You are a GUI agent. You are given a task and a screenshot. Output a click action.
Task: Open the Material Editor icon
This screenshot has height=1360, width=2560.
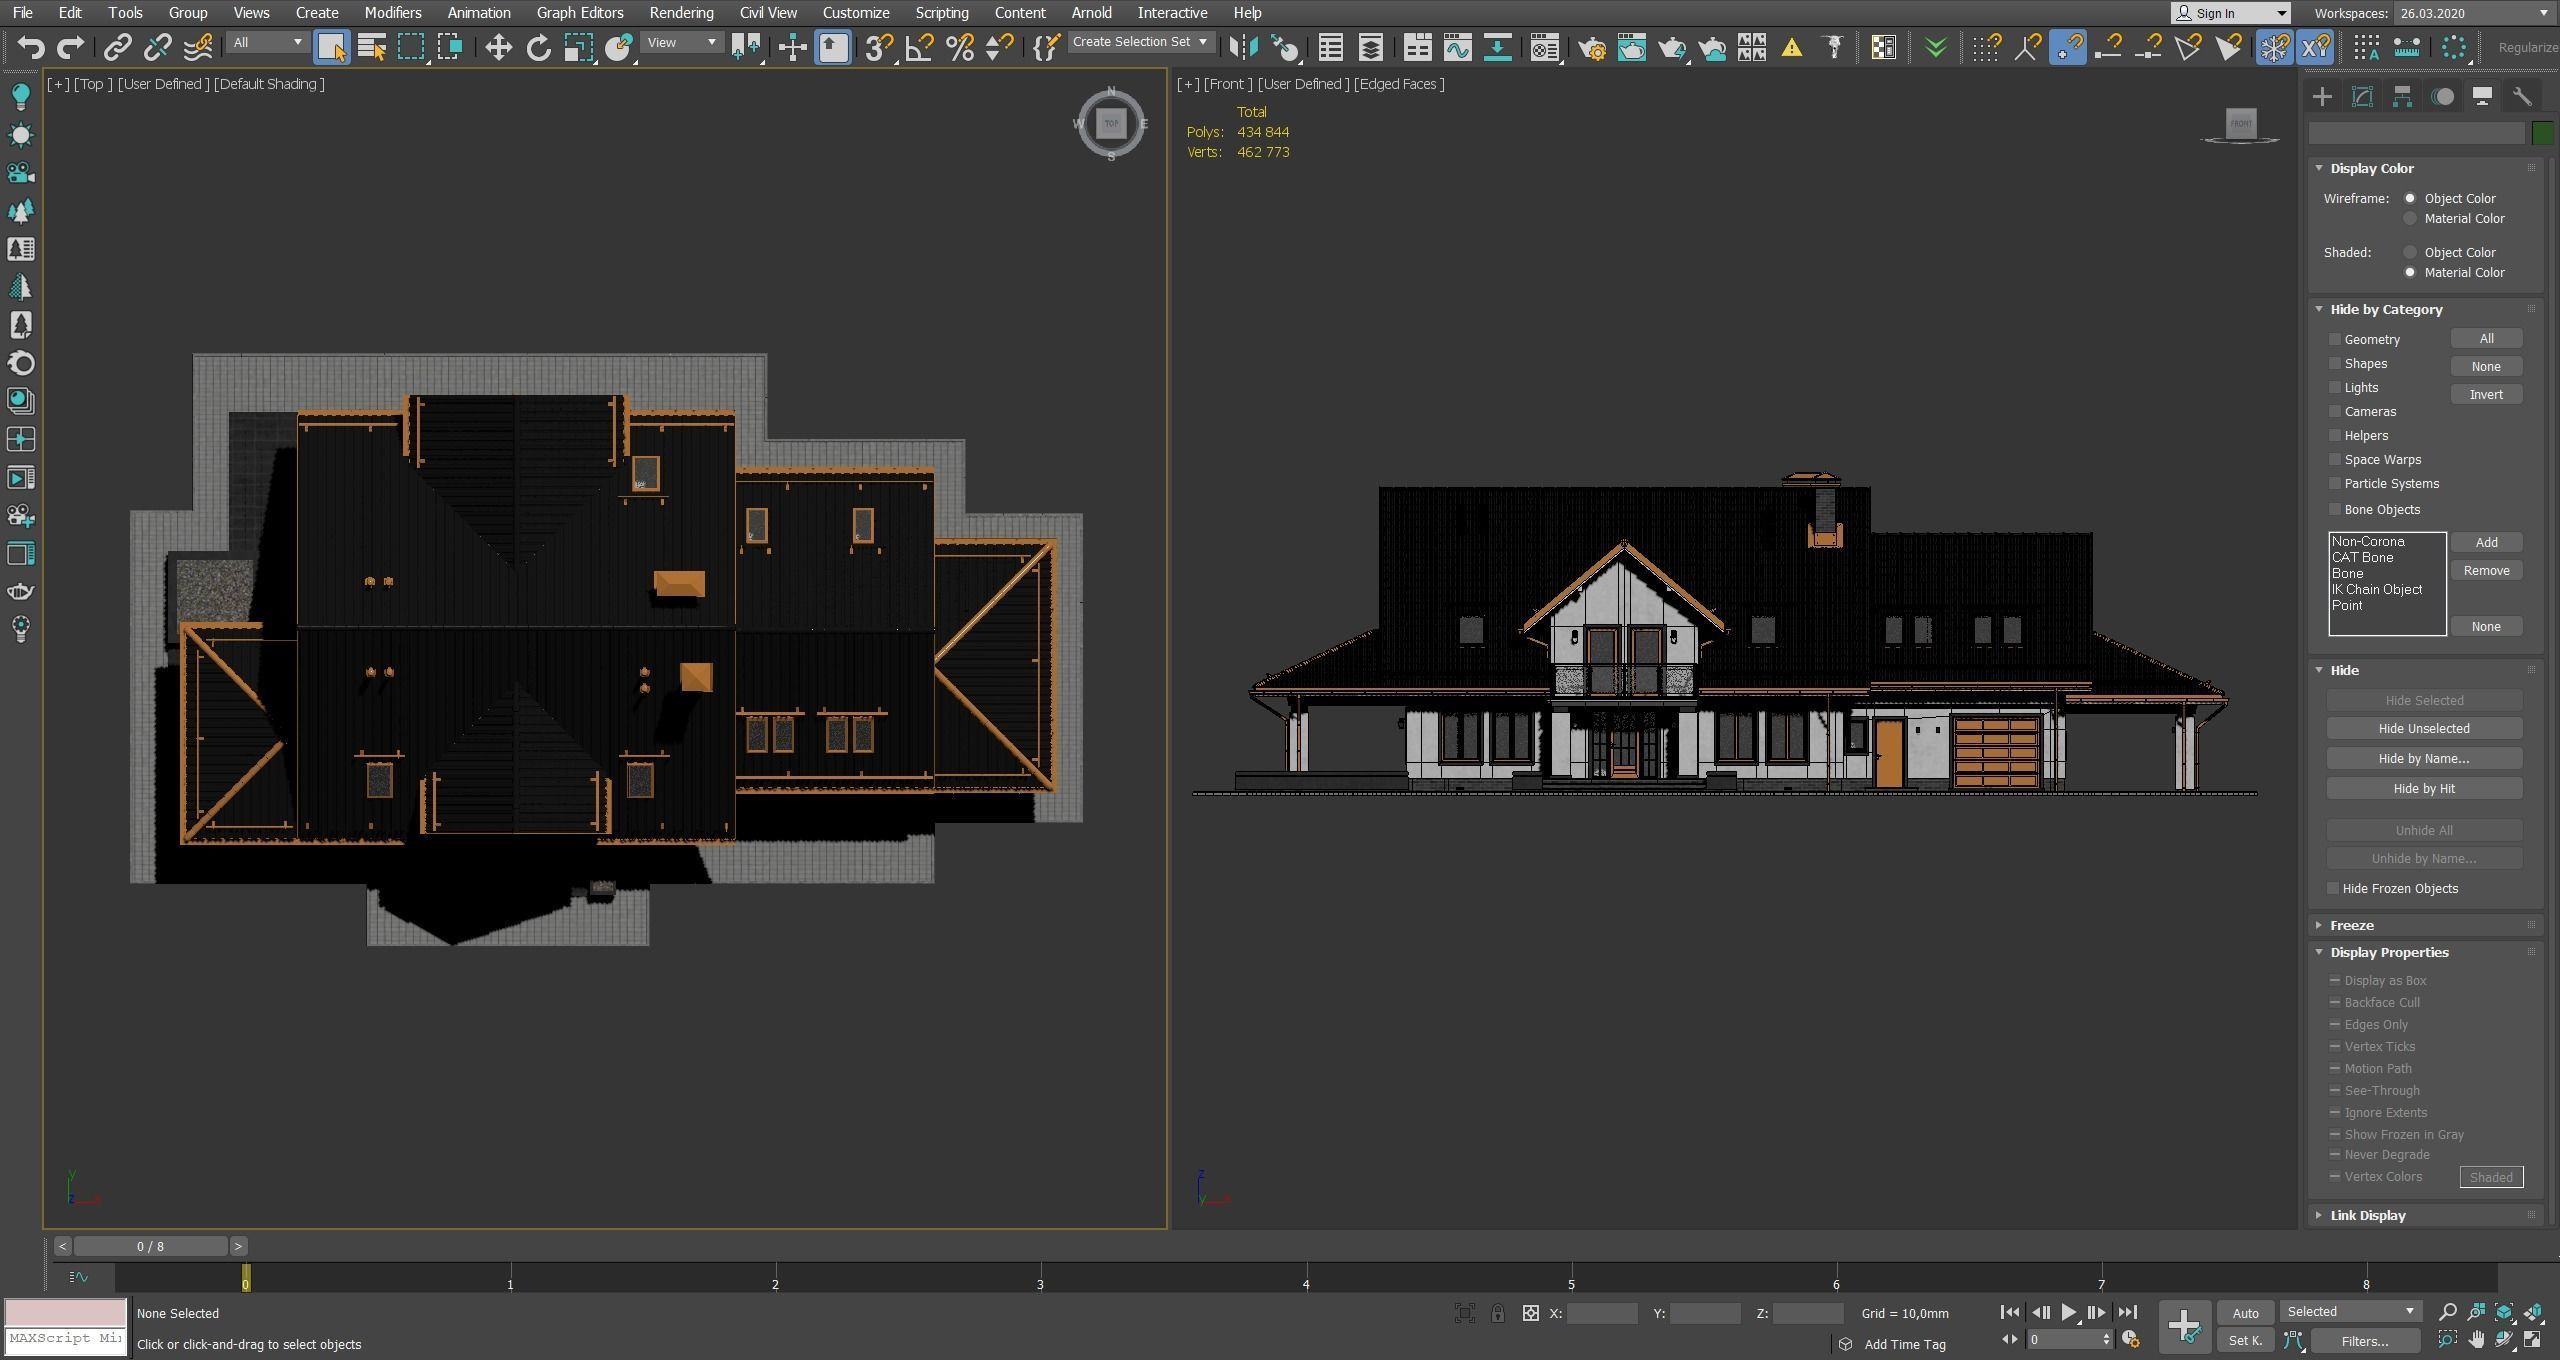tap(1544, 47)
